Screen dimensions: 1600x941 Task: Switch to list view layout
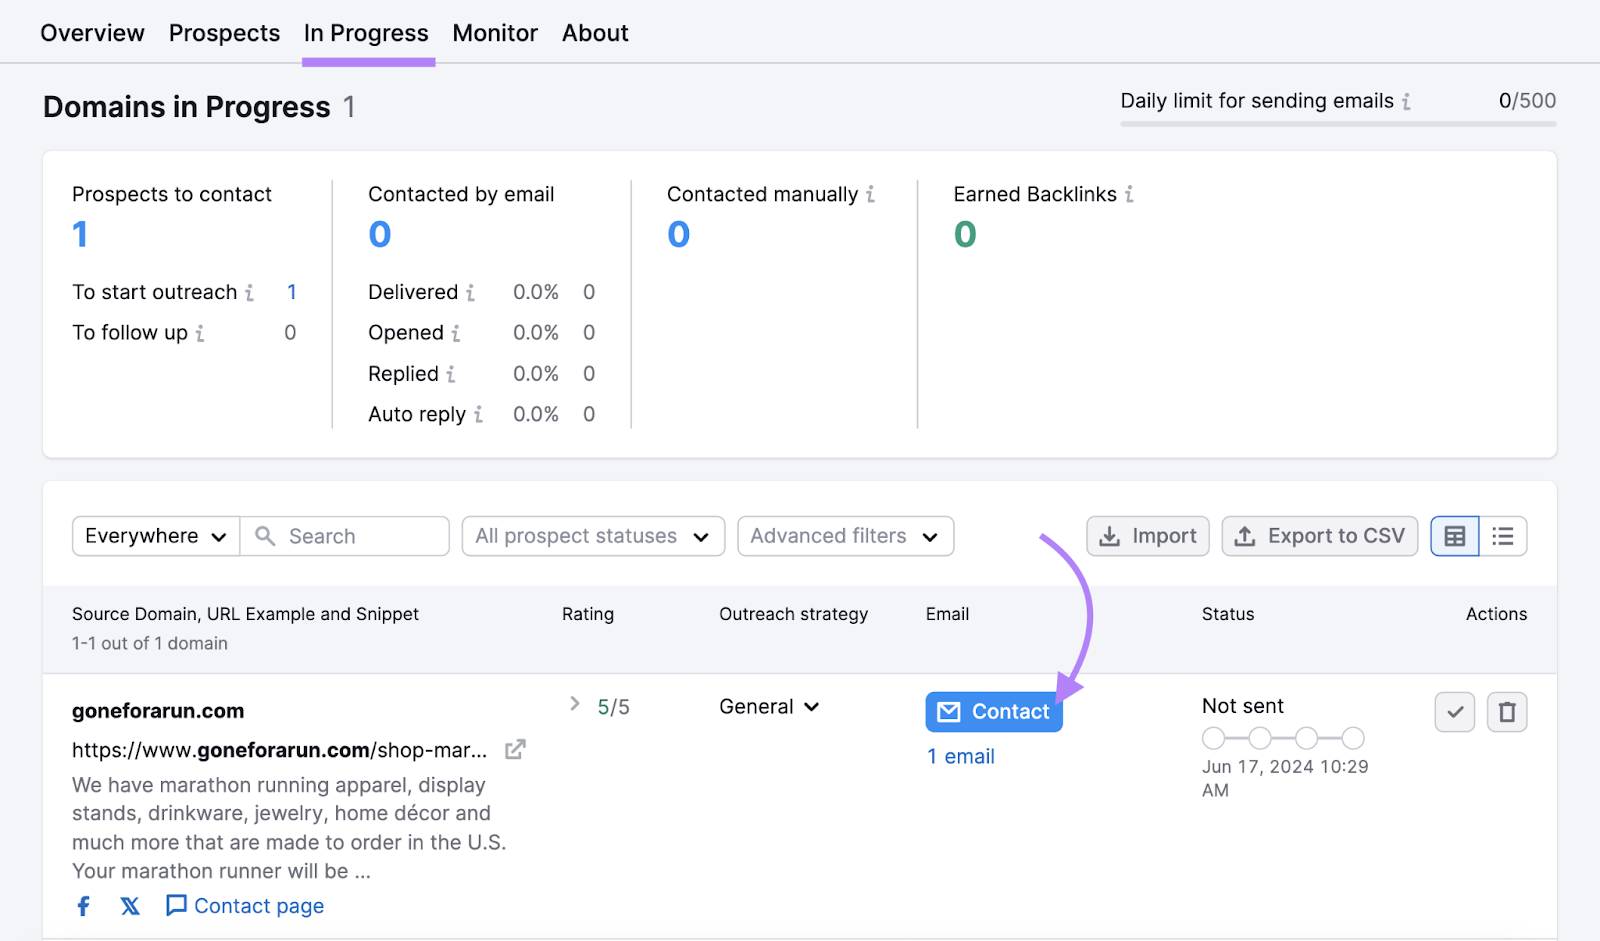(1503, 536)
